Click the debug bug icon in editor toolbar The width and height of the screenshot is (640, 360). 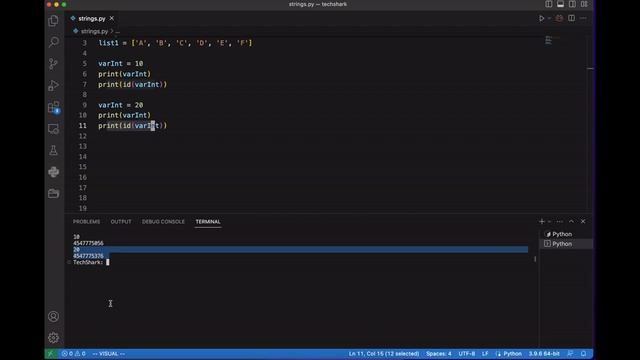pos(559,18)
